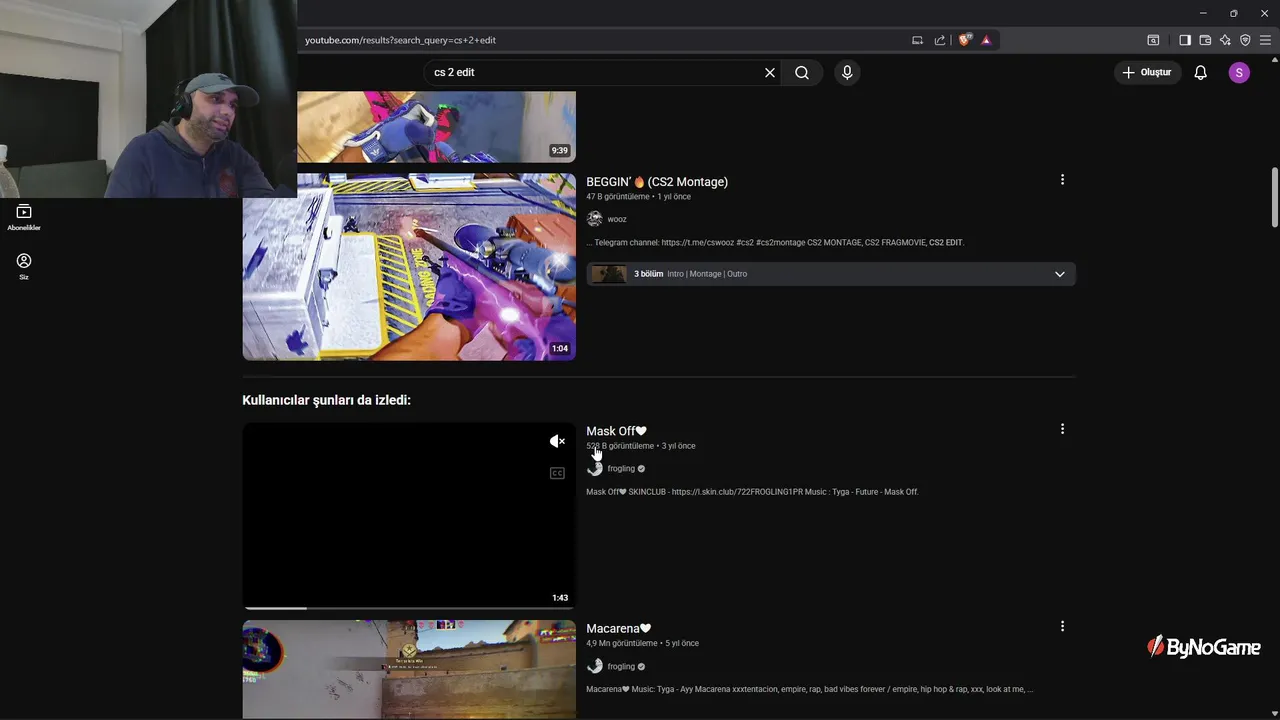1280x720 pixels.
Task: Seek on Mask Off preview progress bar
Action: (x=409, y=607)
